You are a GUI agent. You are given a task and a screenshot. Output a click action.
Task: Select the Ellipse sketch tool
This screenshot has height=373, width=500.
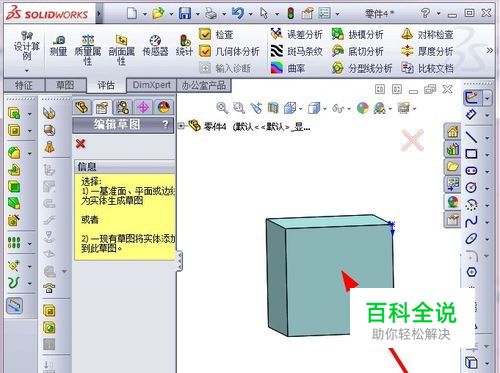click(x=471, y=238)
